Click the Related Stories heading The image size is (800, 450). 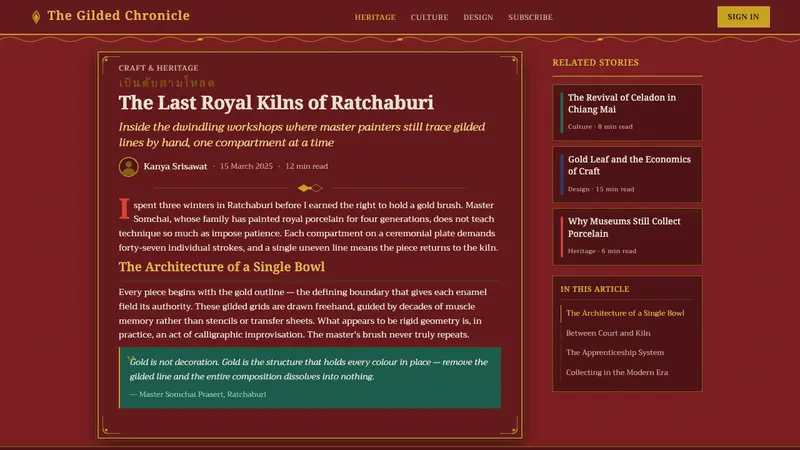[595, 63]
